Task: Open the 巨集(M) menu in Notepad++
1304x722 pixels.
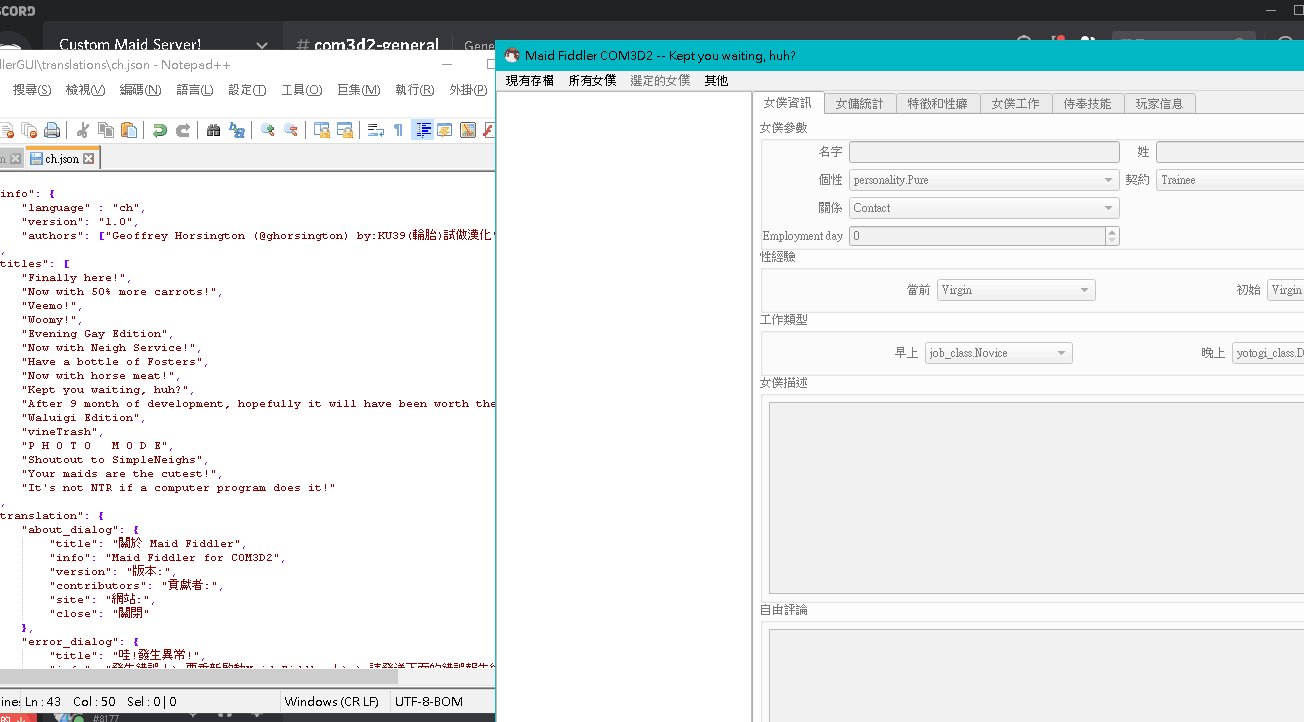Action: pos(358,90)
